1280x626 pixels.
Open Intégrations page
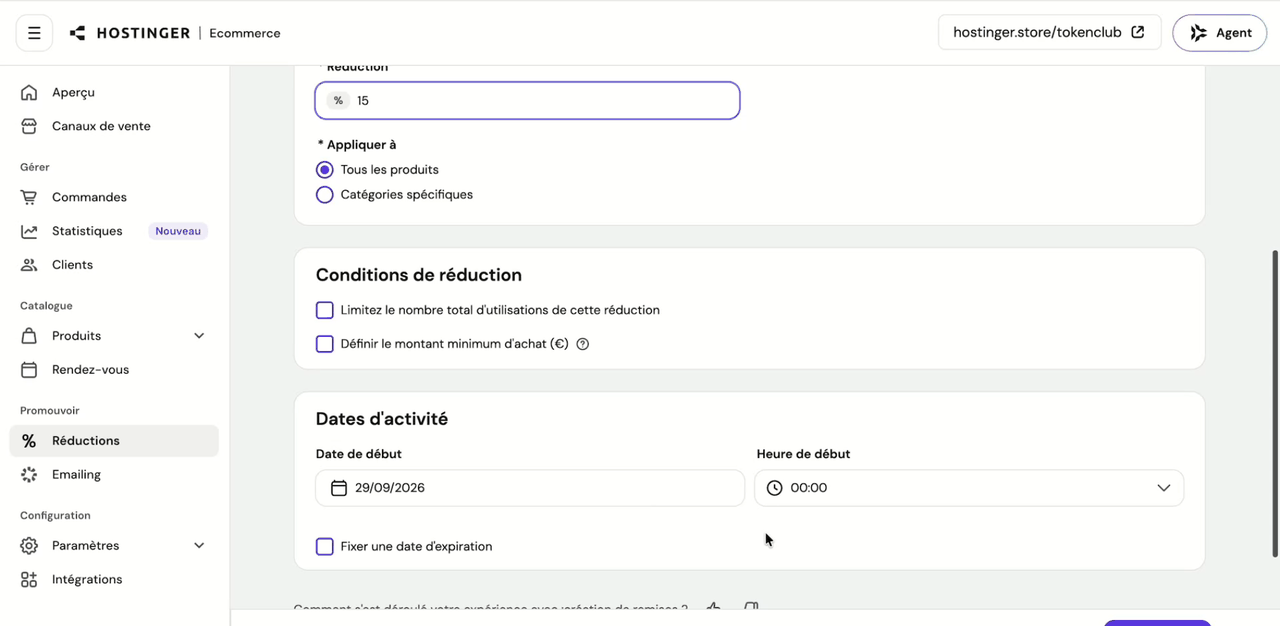114,580
